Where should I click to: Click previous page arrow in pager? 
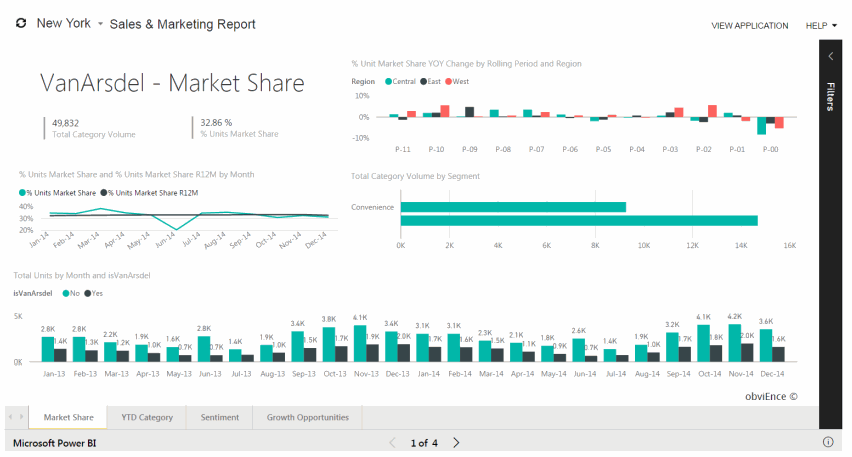[x=392, y=443]
